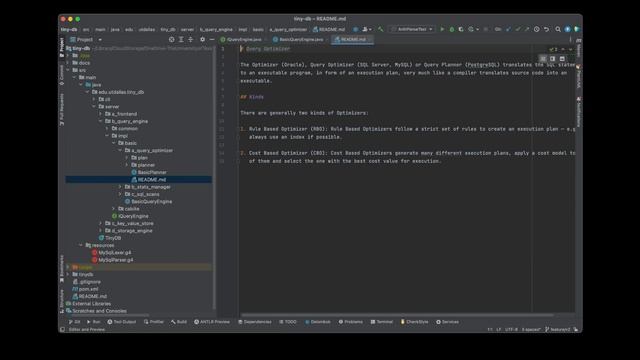640x360 pixels.
Task: Expand b_stats_manager package
Action: 120,187
